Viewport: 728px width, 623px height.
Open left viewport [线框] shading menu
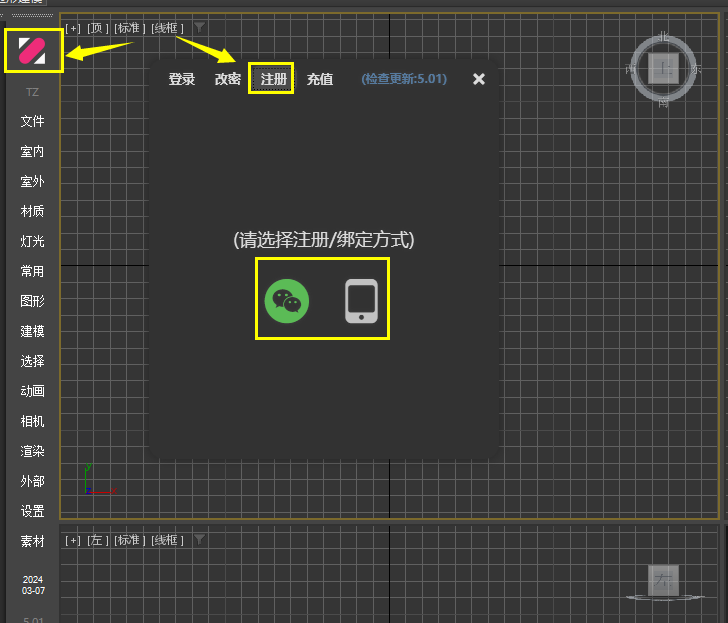click(x=167, y=540)
